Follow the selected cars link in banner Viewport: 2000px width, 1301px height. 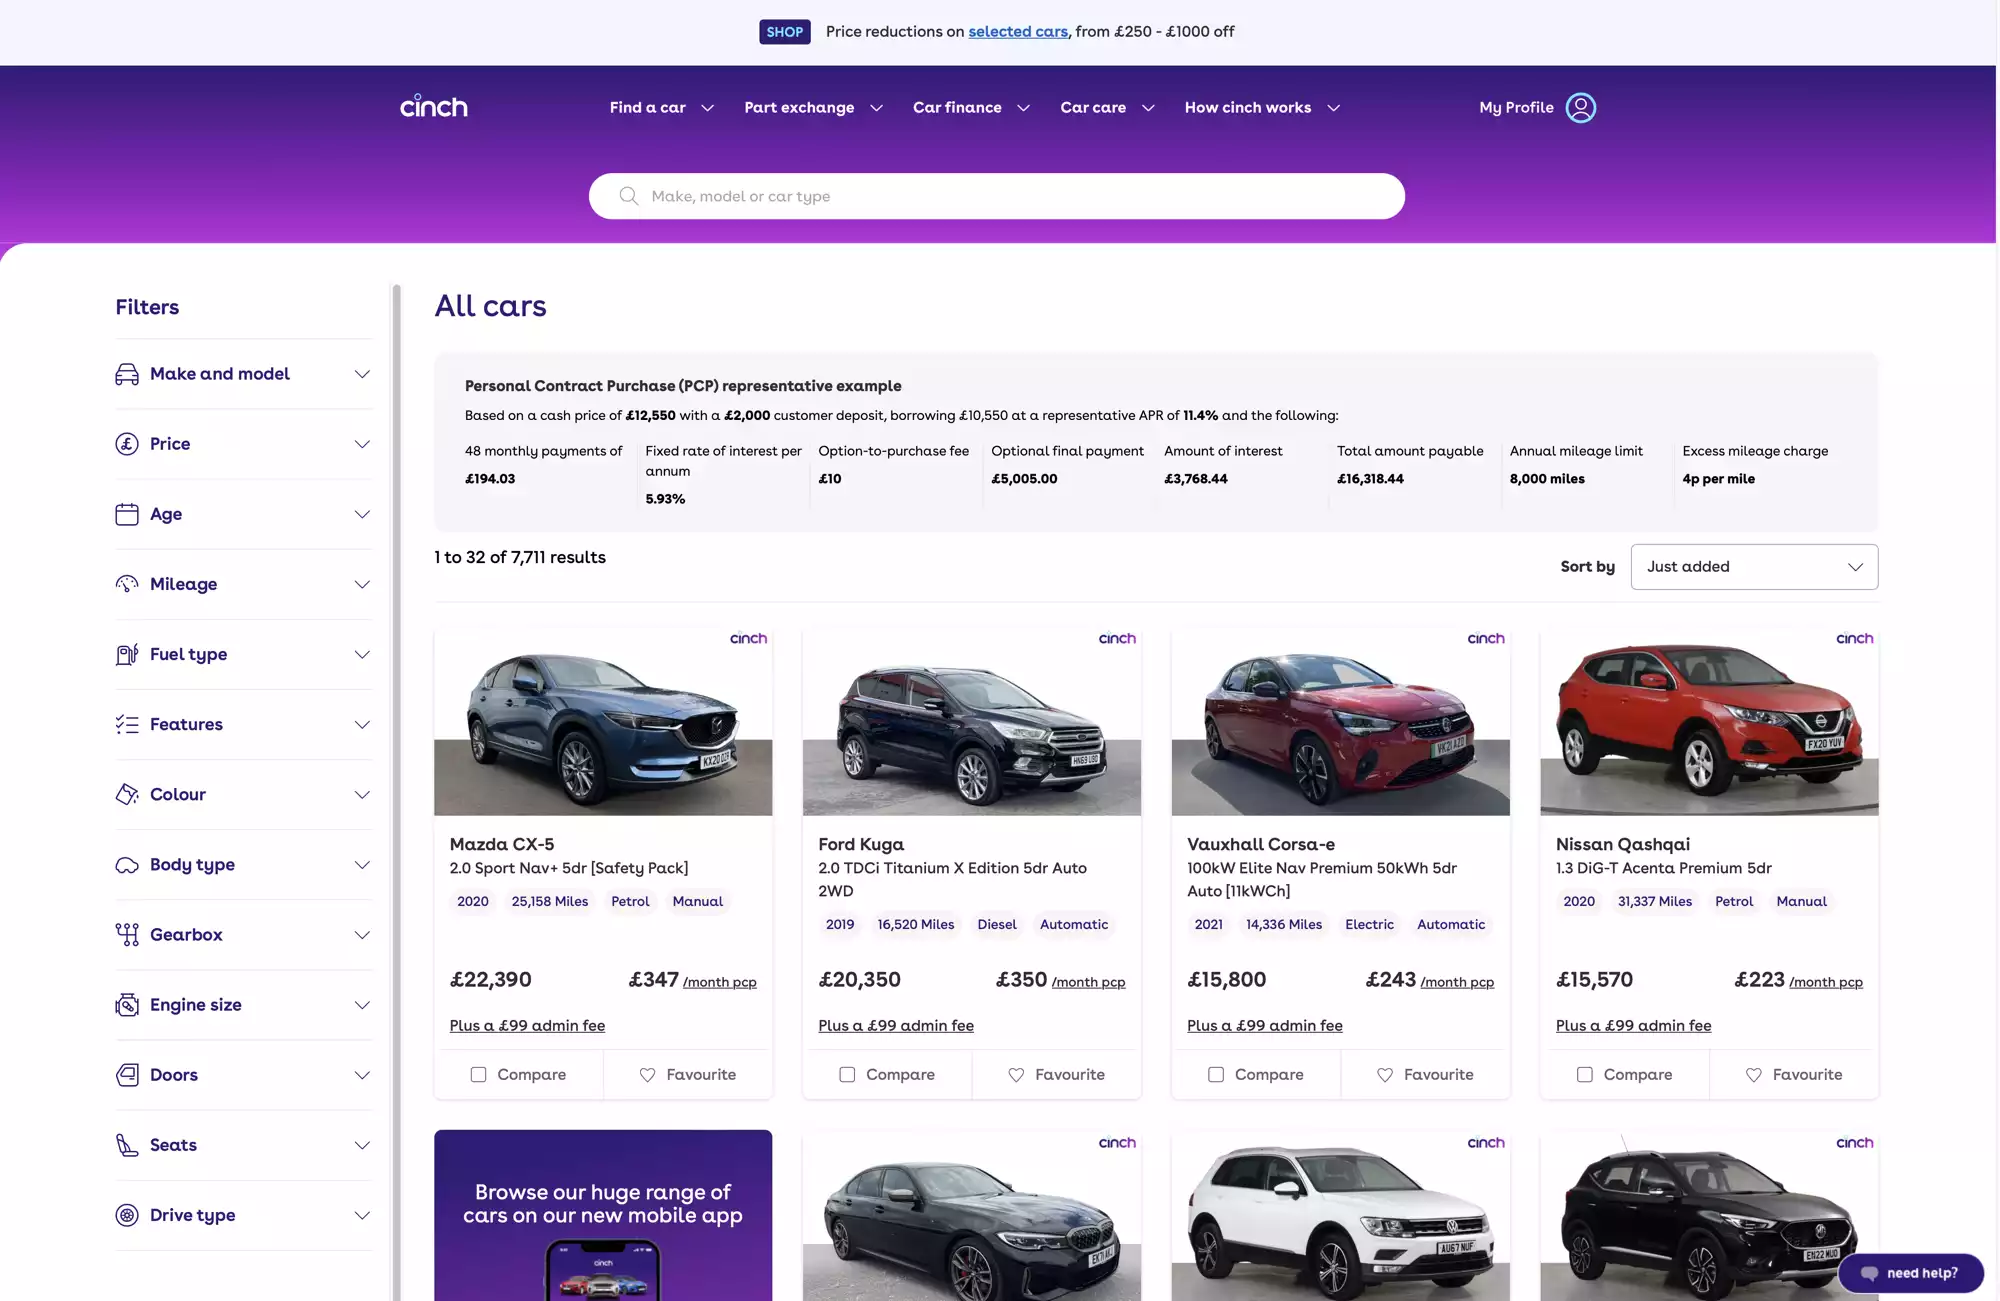[x=1017, y=32]
